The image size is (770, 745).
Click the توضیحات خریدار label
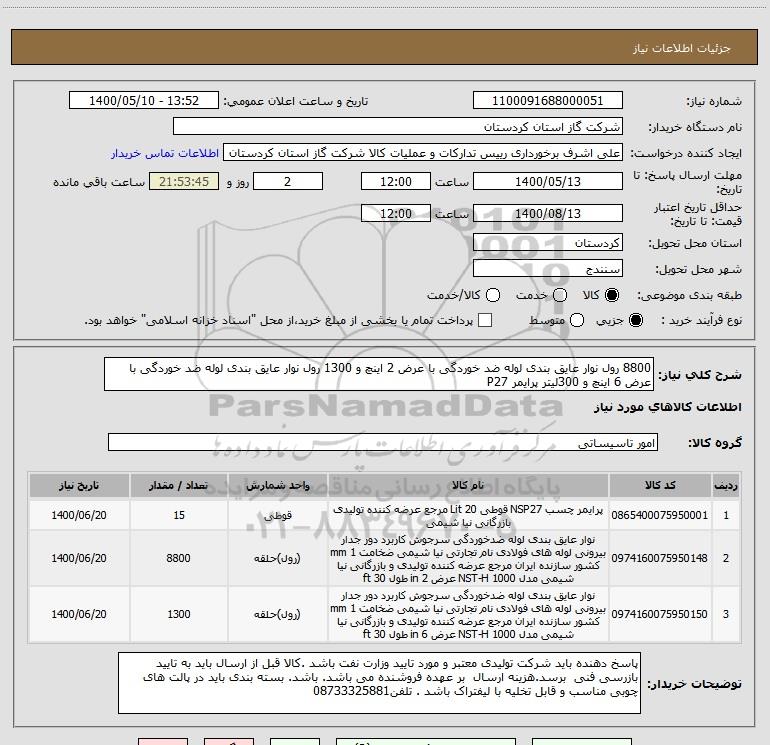click(694, 684)
